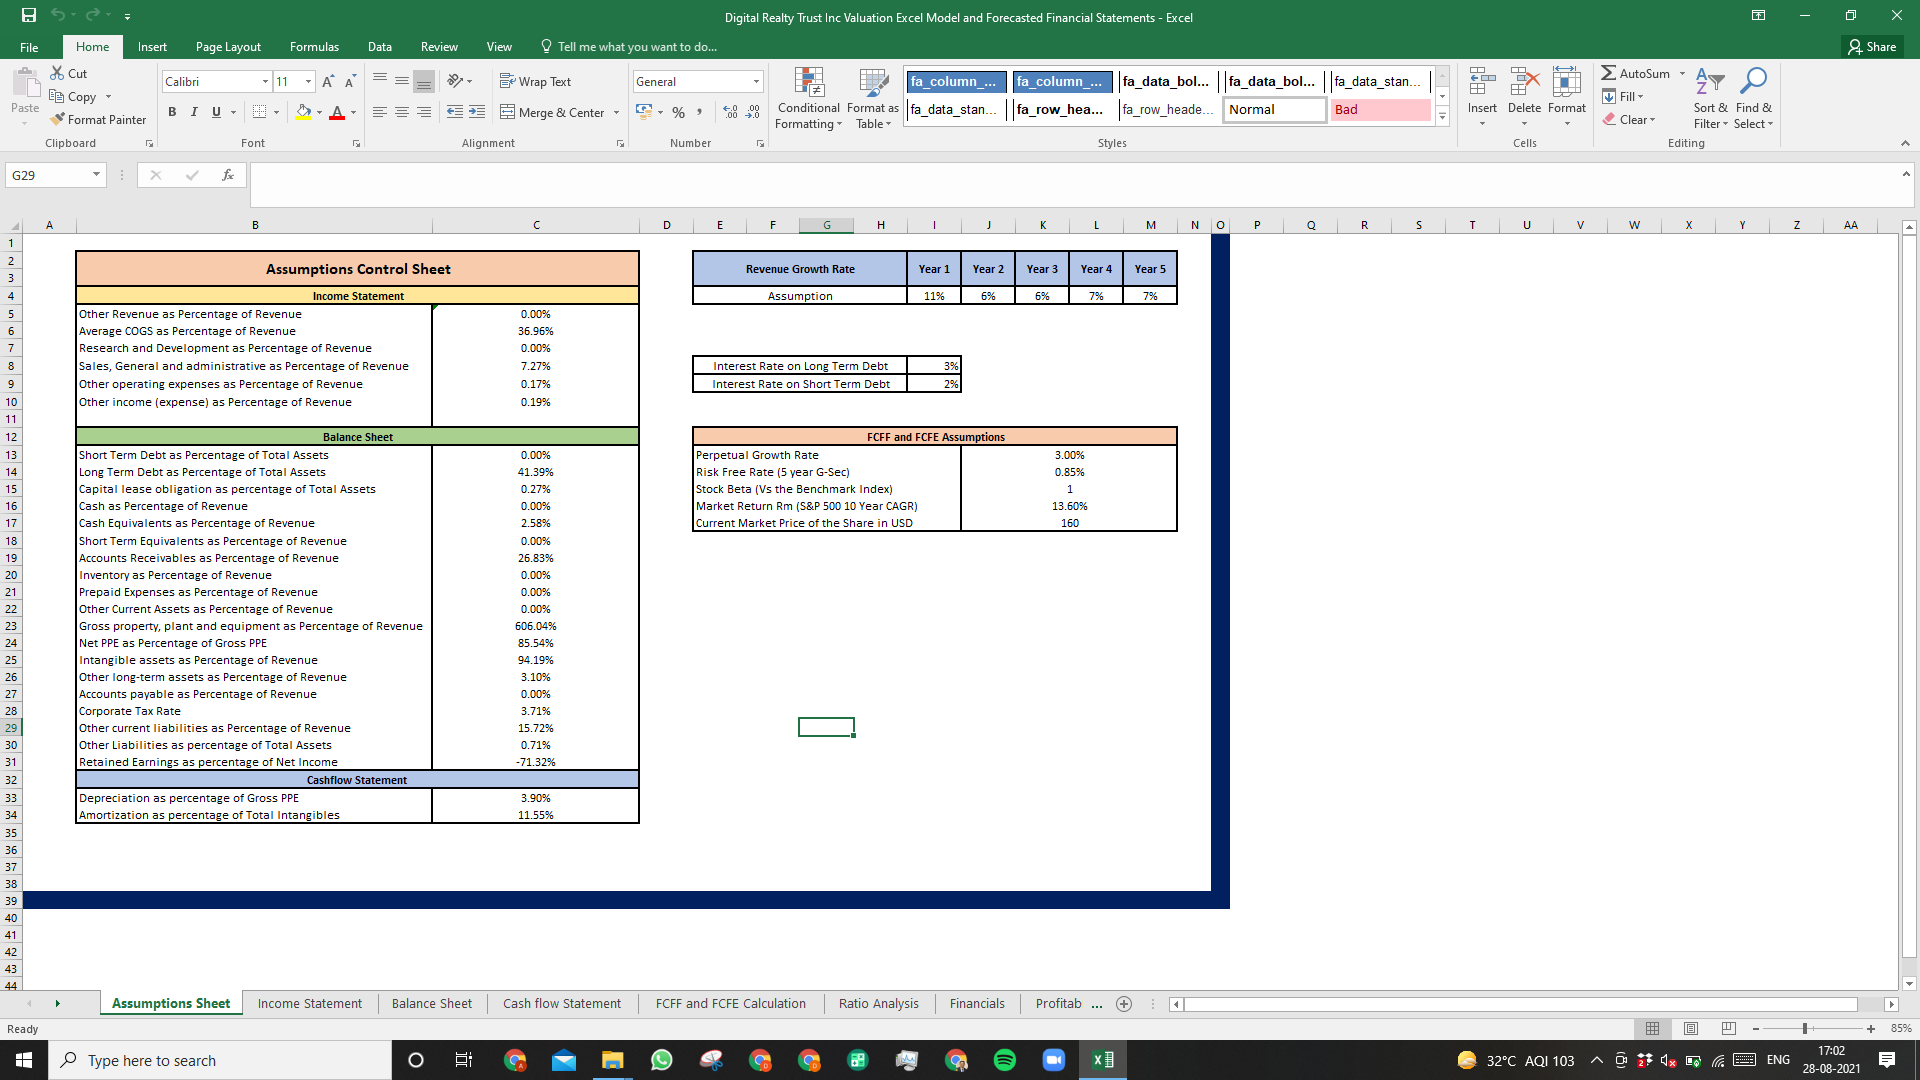The width and height of the screenshot is (1920, 1080).
Task: Open the font name Calibri dropdown
Action: click(265, 81)
